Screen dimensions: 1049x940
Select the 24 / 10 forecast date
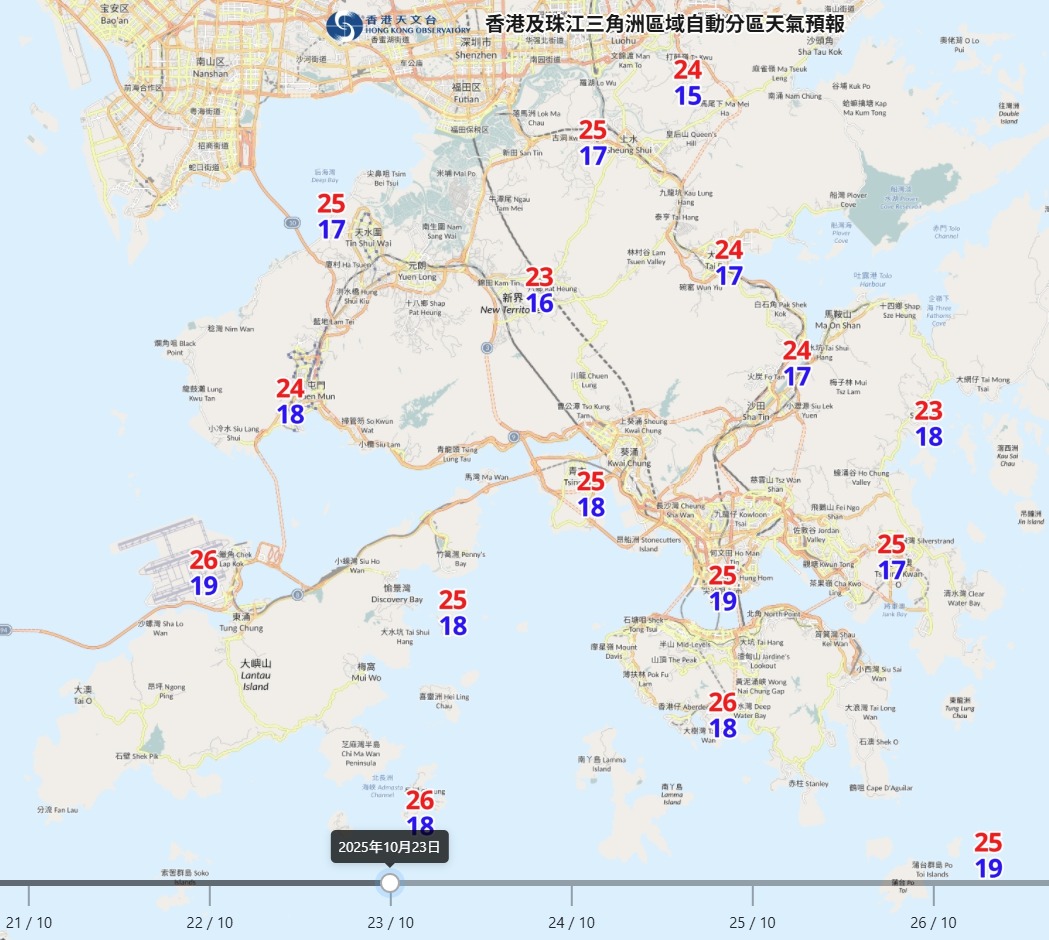pos(571,922)
